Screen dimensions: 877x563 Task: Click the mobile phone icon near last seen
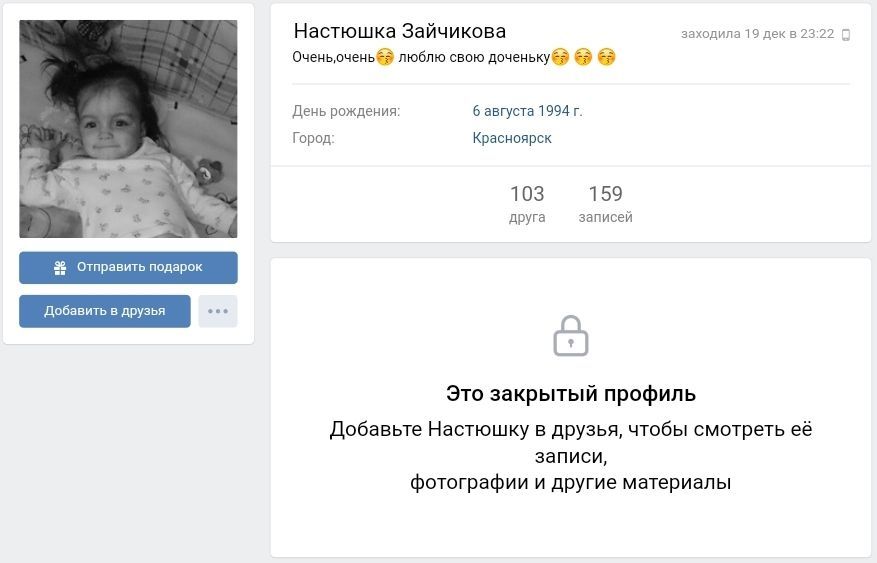(846, 35)
